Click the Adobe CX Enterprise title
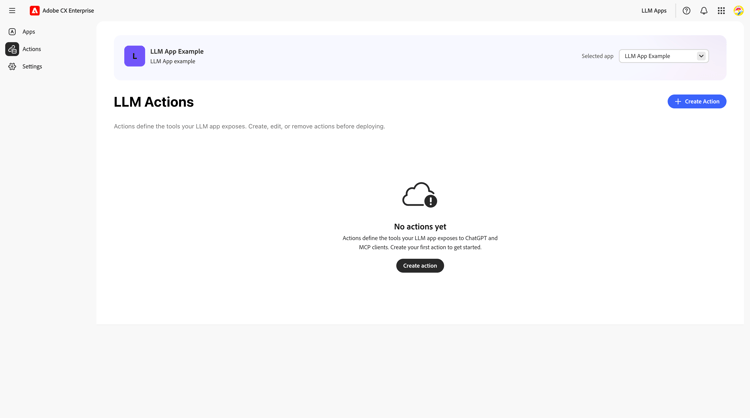 (68, 11)
